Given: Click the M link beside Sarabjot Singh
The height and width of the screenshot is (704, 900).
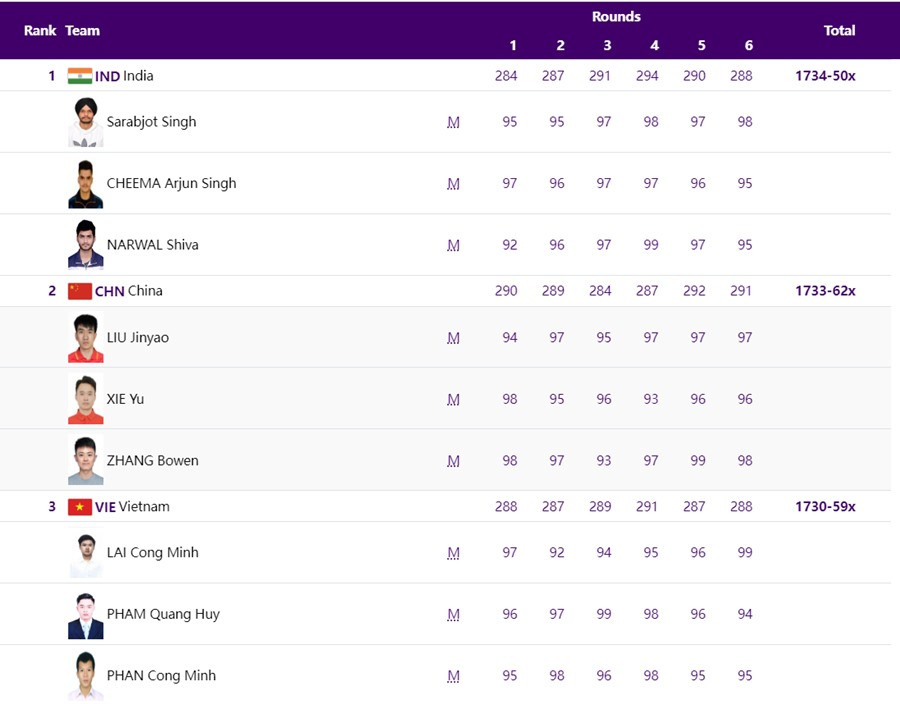Looking at the screenshot, I should pos(453,122).
